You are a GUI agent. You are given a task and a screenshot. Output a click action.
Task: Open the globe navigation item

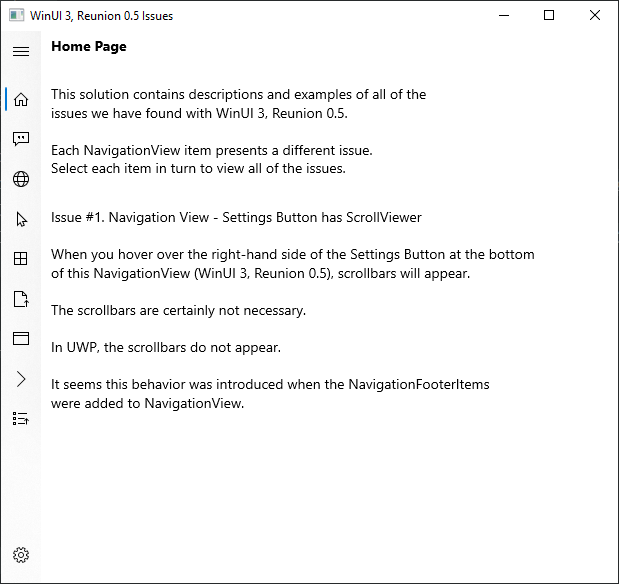pos(21,179)
